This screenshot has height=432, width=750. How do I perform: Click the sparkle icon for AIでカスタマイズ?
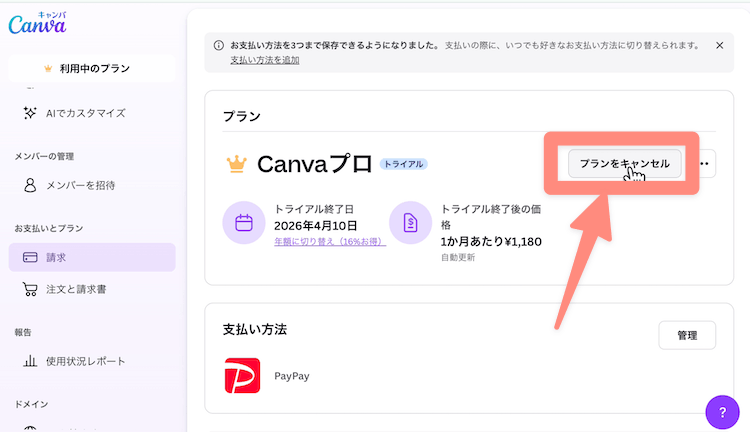coord(30,113)
